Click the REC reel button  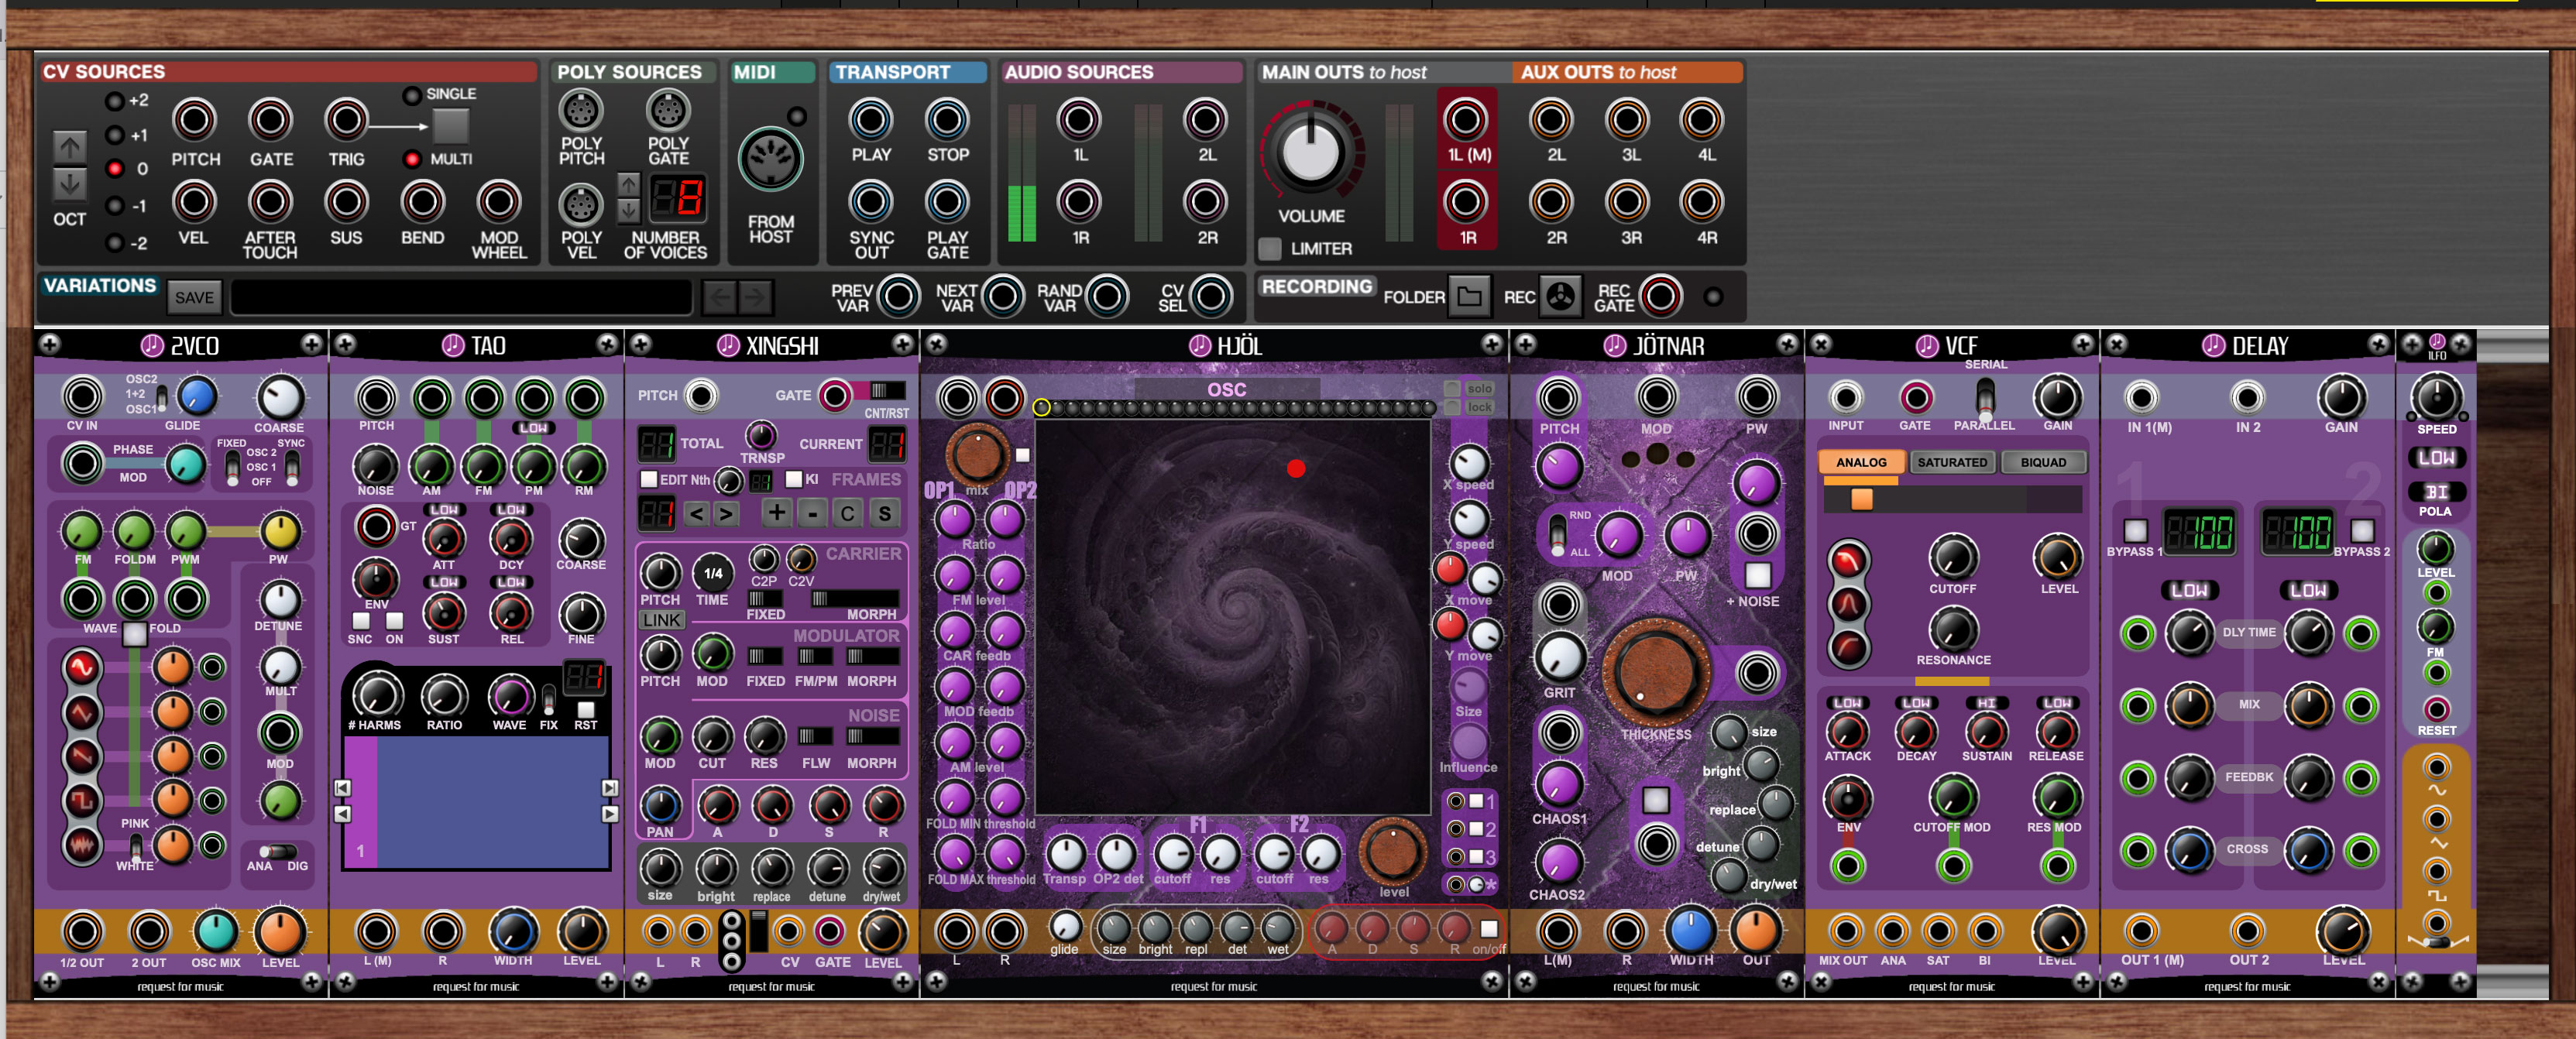tap(1560, 297)
